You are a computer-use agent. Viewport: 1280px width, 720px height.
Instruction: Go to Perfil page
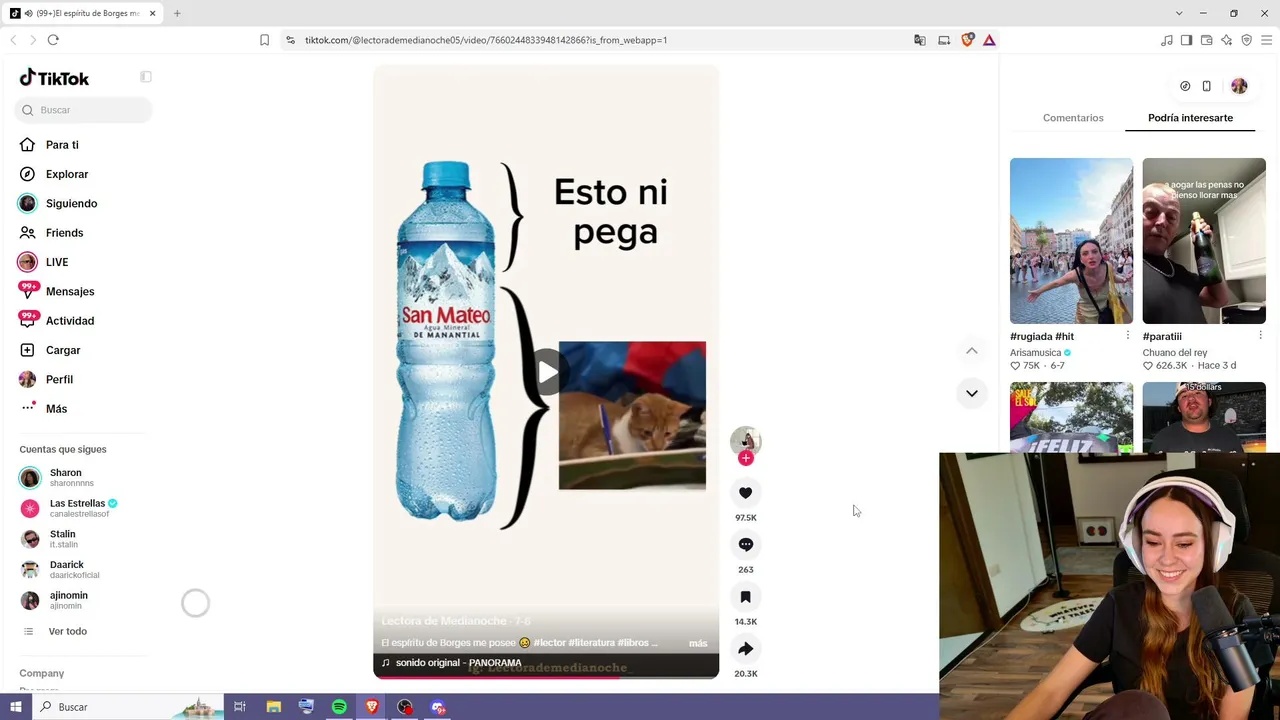[x=59, y=379]
